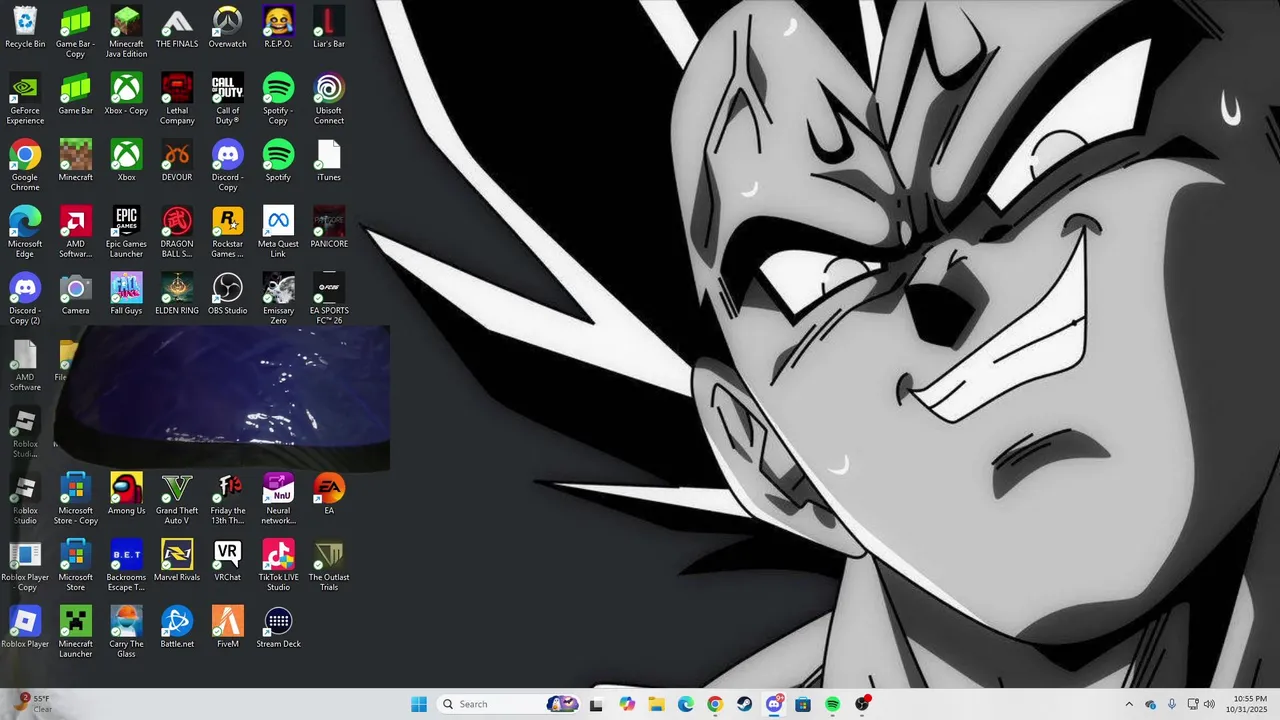Select the Roblox Player - Copy icon
Screen dimensions: 1280x720
(25, 566)
